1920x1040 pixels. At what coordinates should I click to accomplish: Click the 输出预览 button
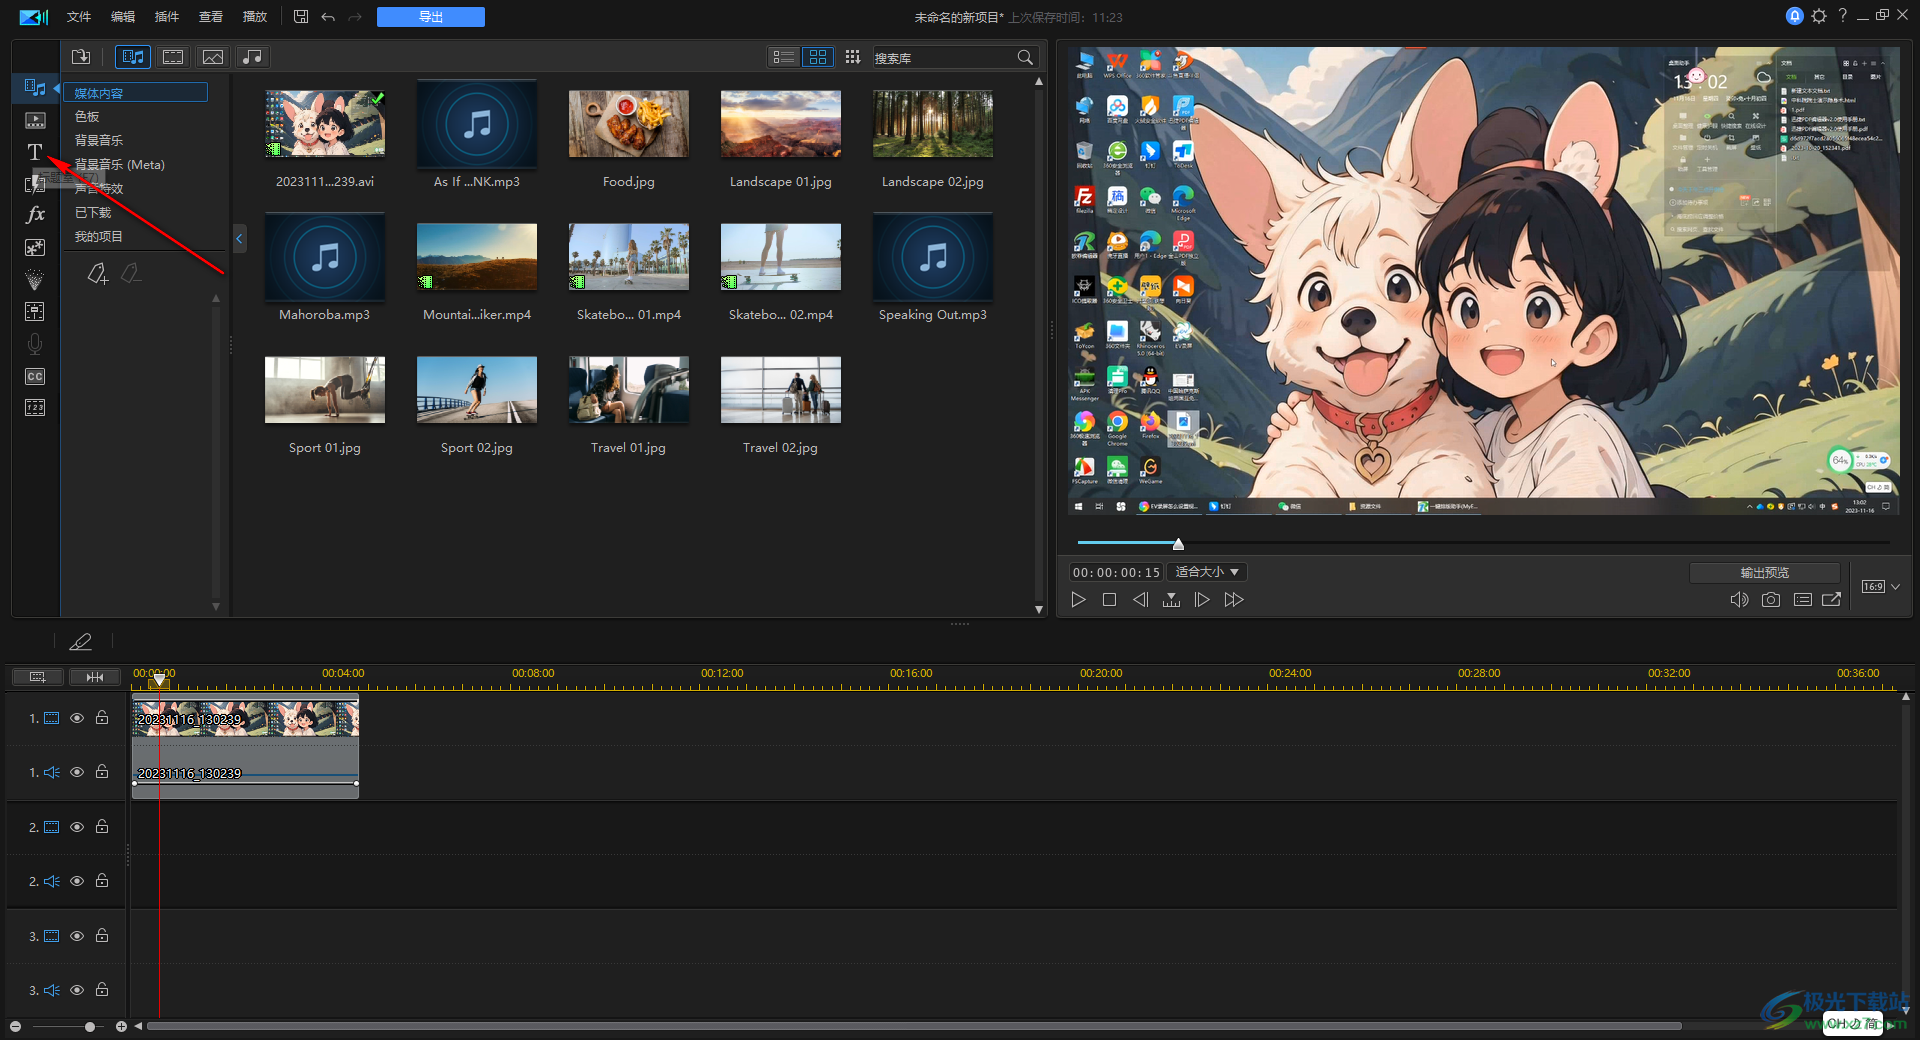[1765, 573]
